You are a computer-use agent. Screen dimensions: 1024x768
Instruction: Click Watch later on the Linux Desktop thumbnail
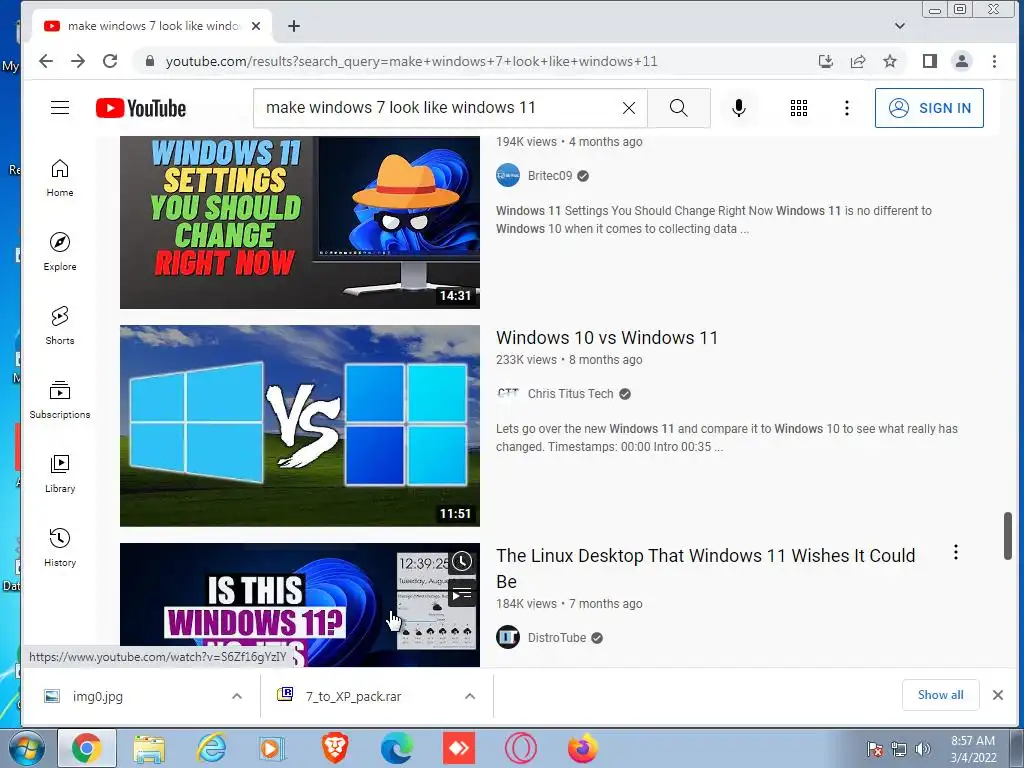point(462,562)
